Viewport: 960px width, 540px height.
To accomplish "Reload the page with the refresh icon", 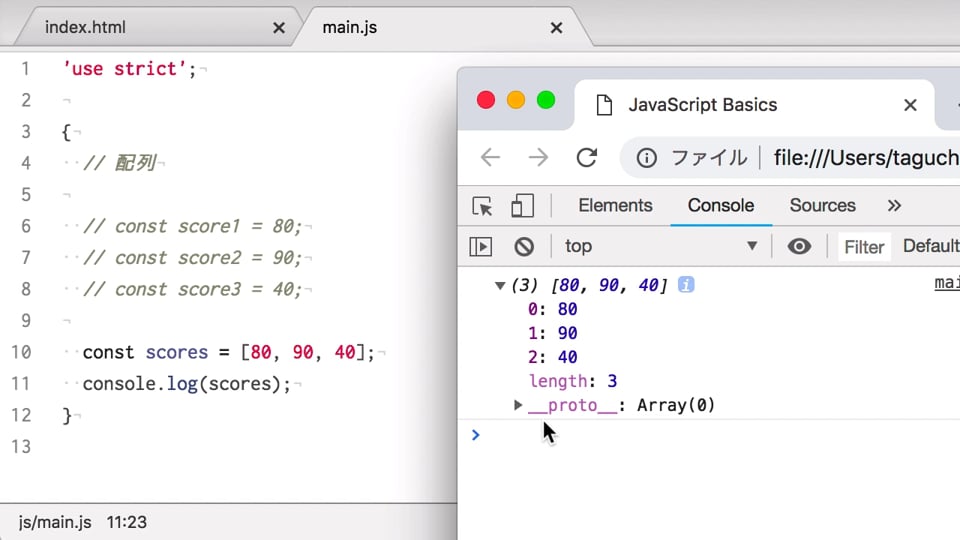I will click(x=587, y=157).
